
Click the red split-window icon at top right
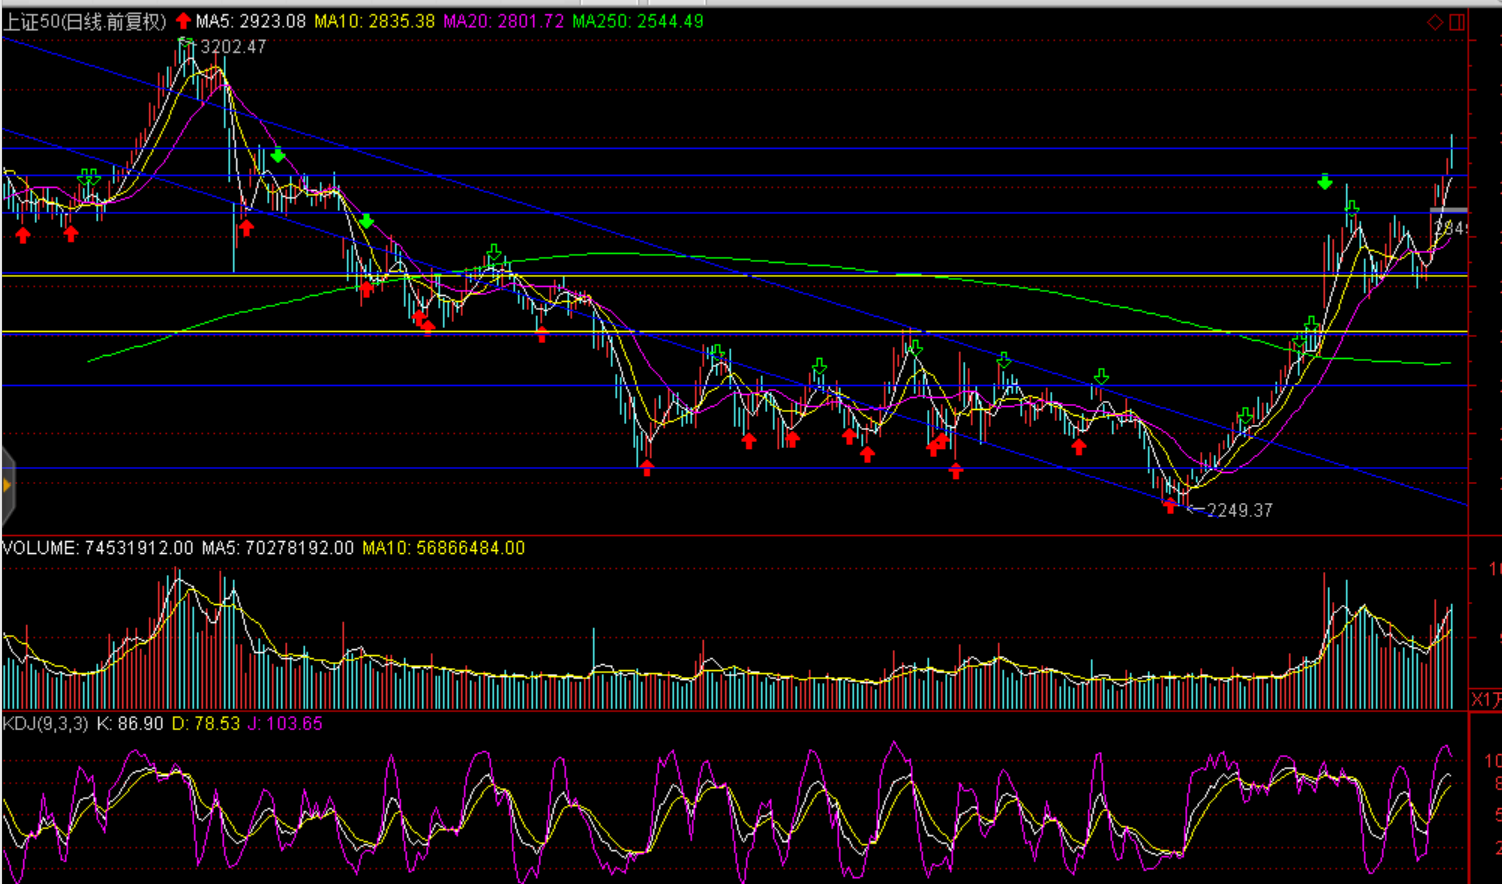1457,22
